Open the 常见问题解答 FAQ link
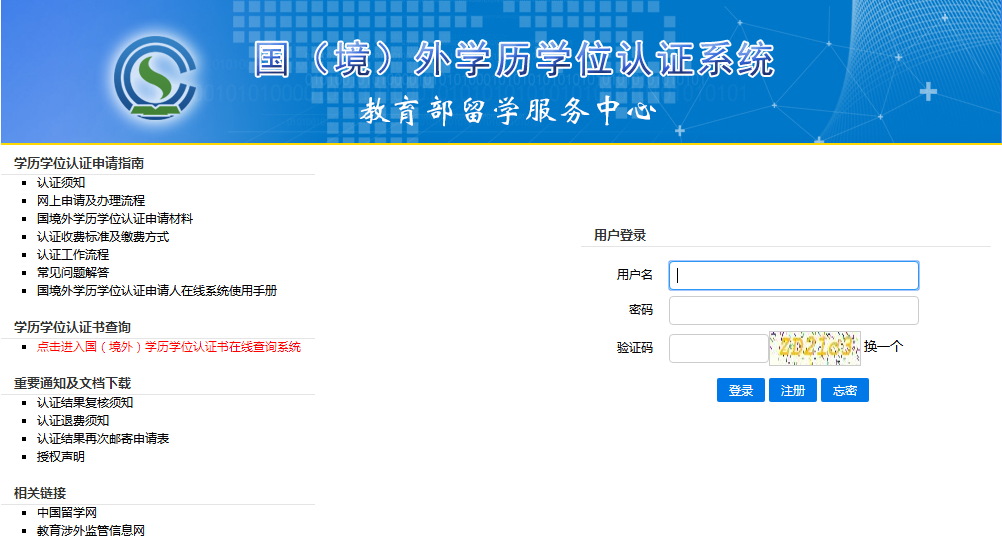The height and width of the screenshot is (551, 1002). click(x=73, y=273)
